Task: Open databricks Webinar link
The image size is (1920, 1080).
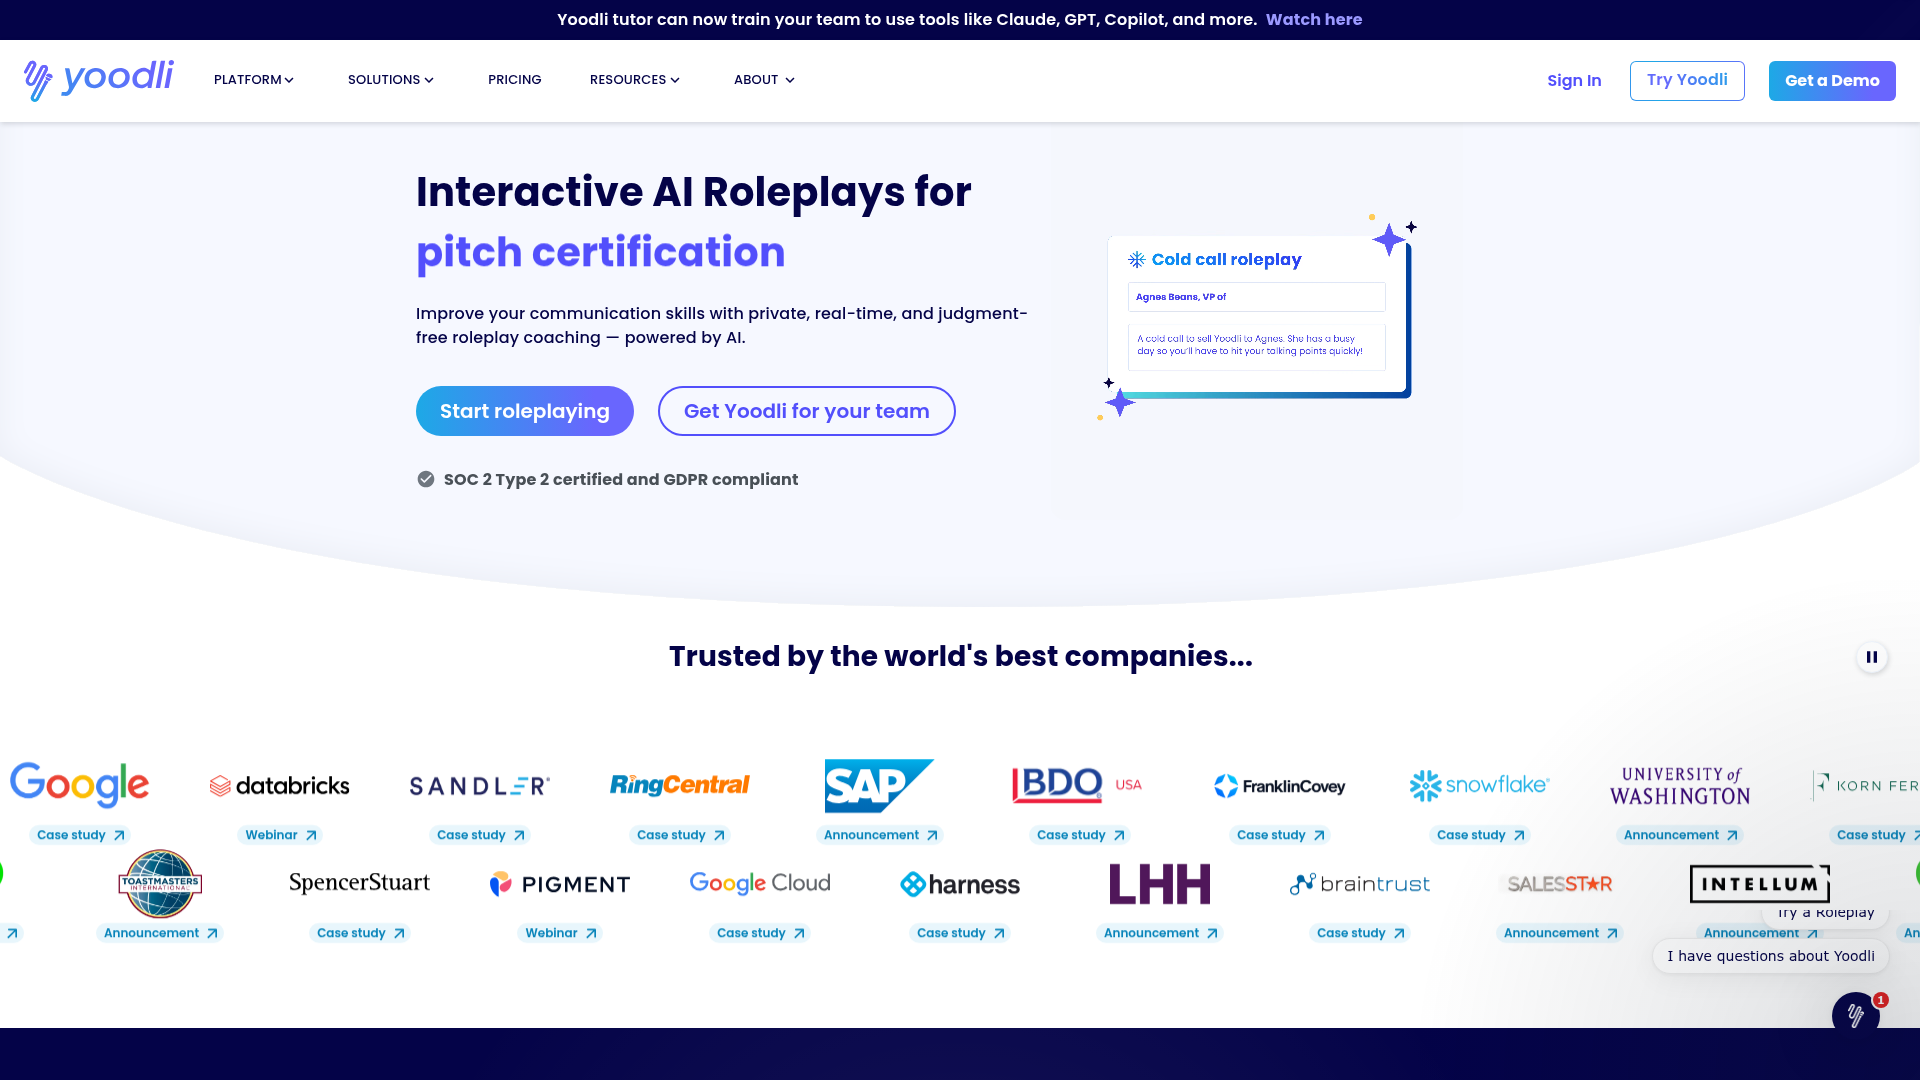Action: (x=280, y=835)
